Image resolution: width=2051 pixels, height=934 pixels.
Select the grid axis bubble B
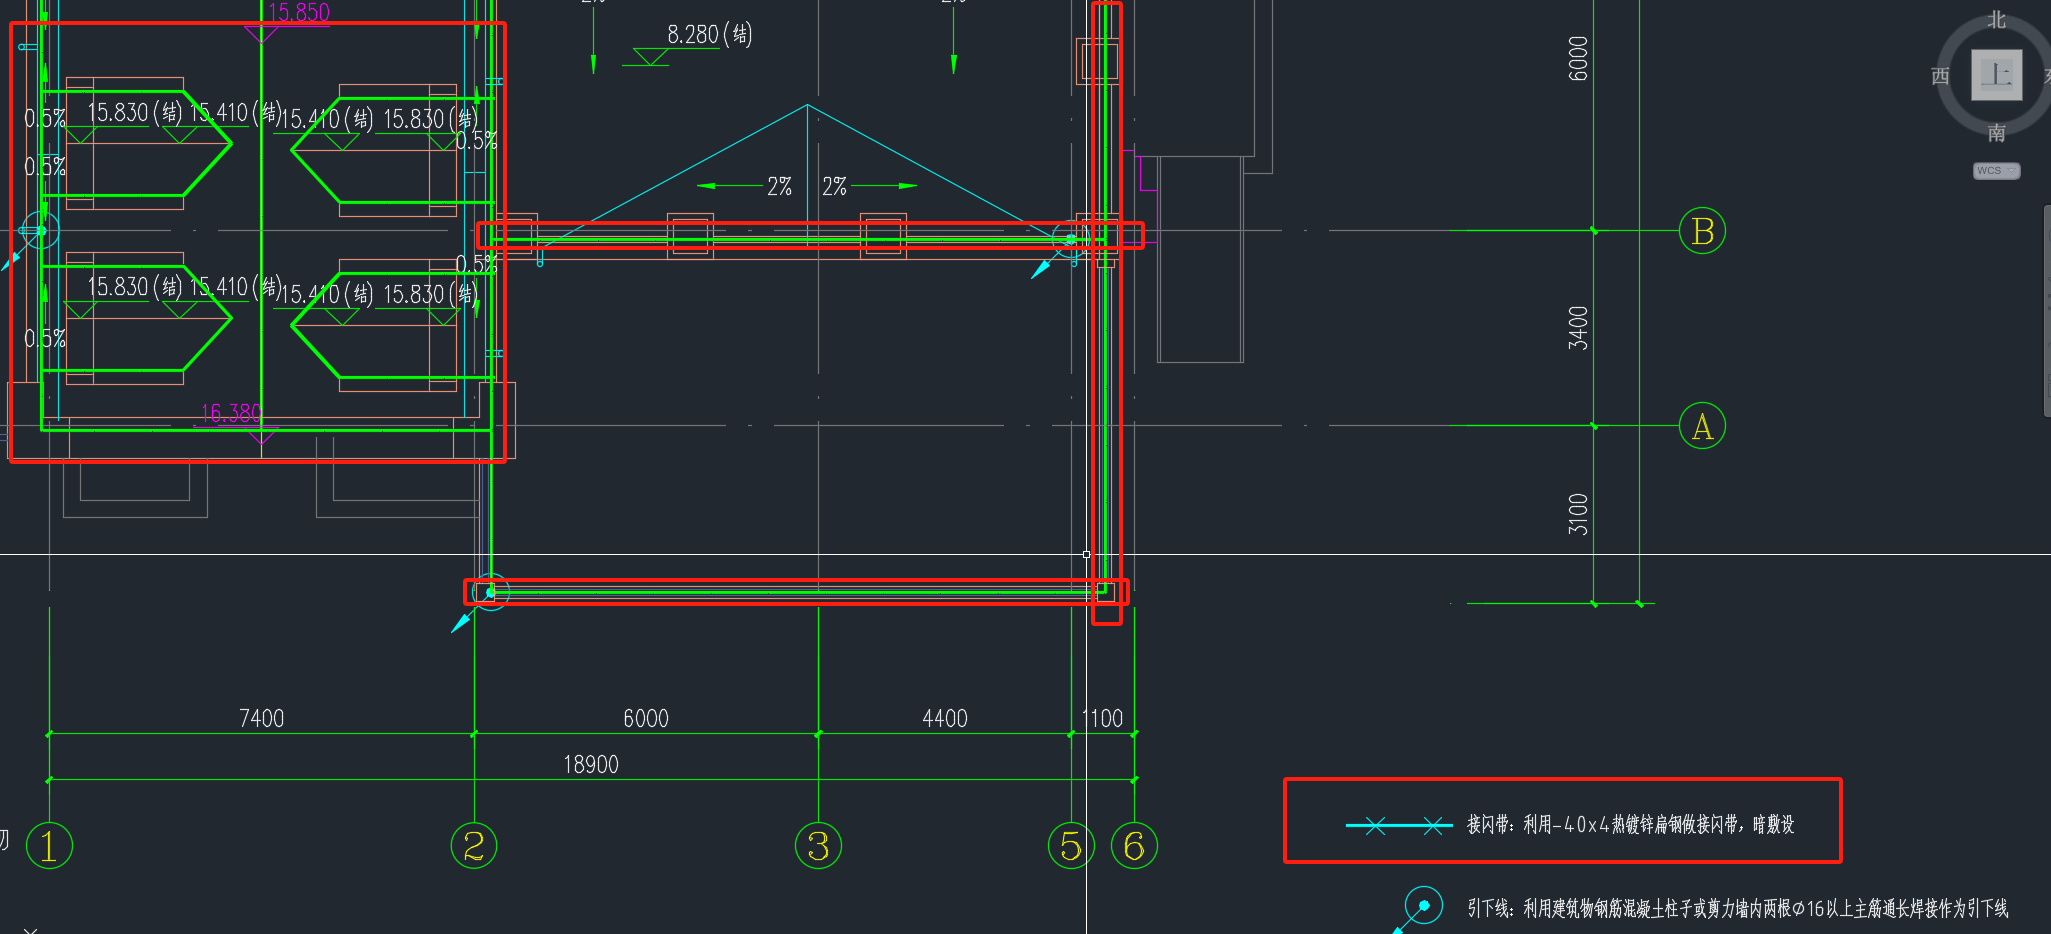point(1702,231)
